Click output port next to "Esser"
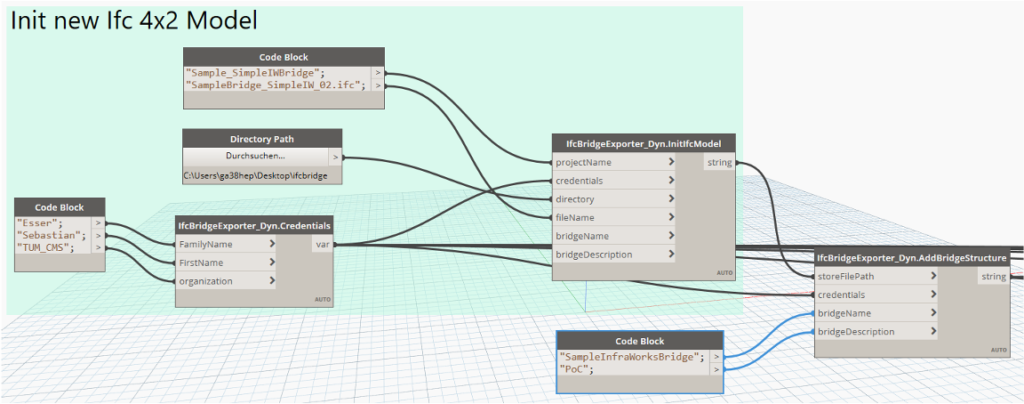 [x=99, y=223]
